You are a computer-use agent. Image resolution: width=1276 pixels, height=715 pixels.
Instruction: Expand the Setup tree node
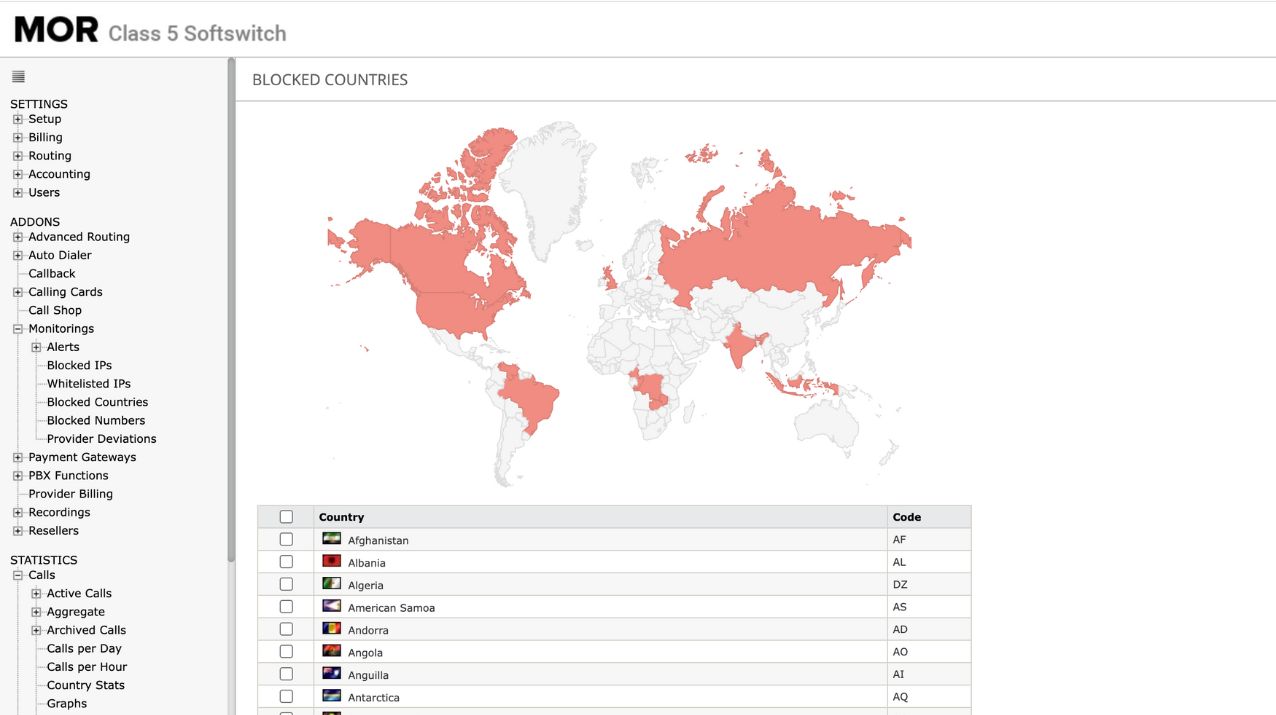[x=18, y=119]
